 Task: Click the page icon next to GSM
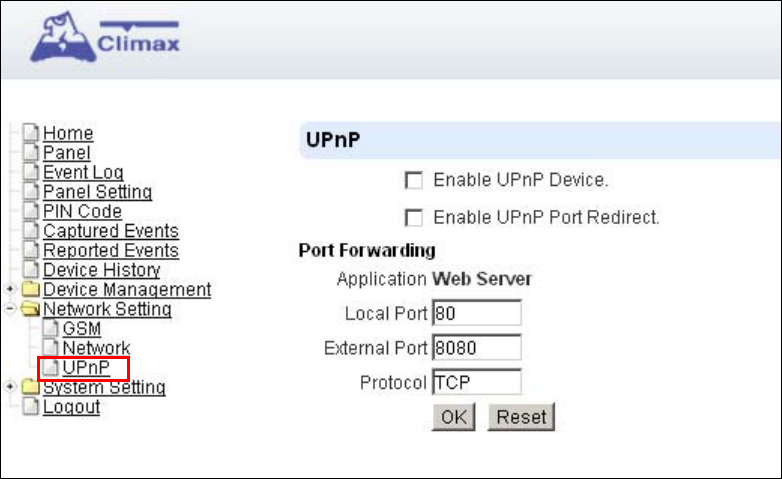pos(50,328)
